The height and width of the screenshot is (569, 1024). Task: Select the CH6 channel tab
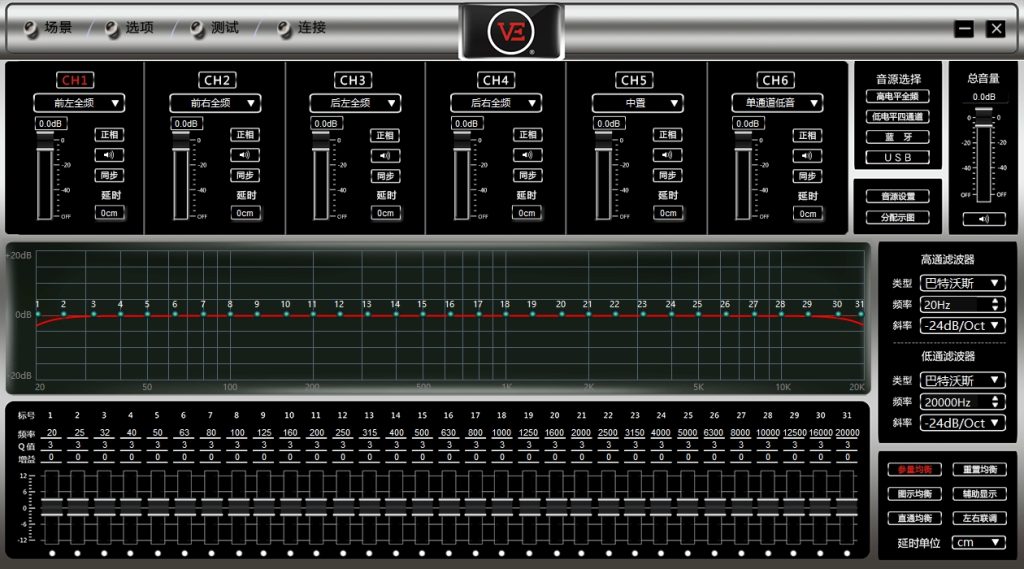(776, 80)
